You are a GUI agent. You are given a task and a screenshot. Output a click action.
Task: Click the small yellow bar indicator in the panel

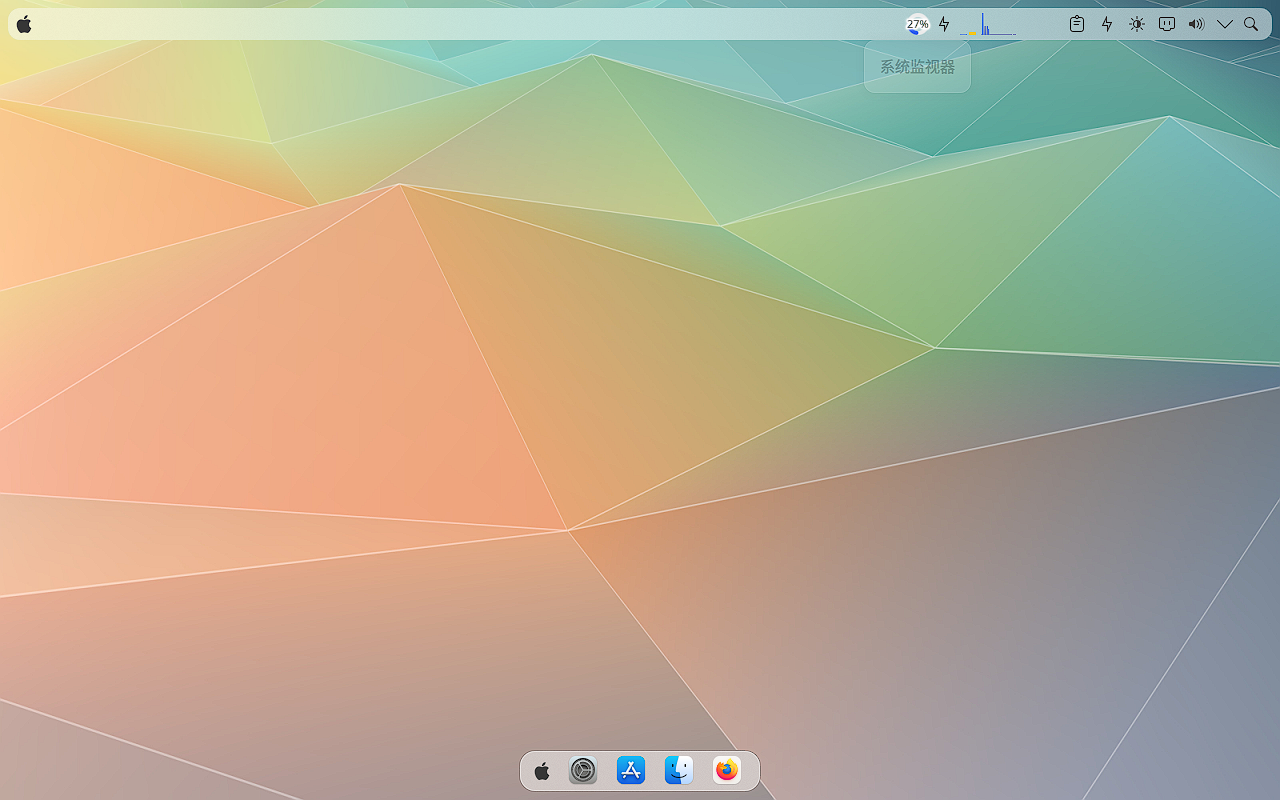point(972,33)
